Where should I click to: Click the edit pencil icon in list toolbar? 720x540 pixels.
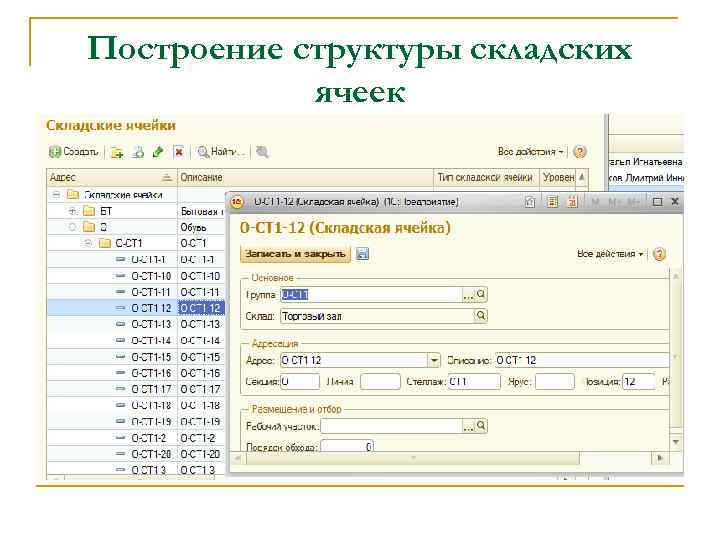coord(158,152)
